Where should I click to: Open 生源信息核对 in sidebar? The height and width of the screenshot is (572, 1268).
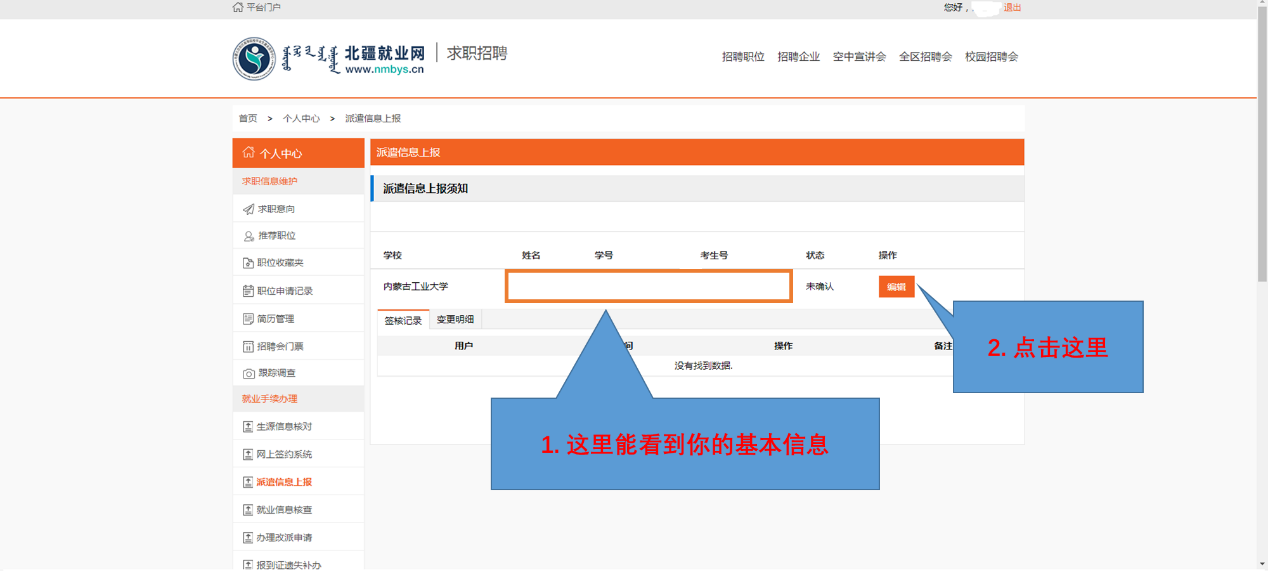(x=284, y=427)
